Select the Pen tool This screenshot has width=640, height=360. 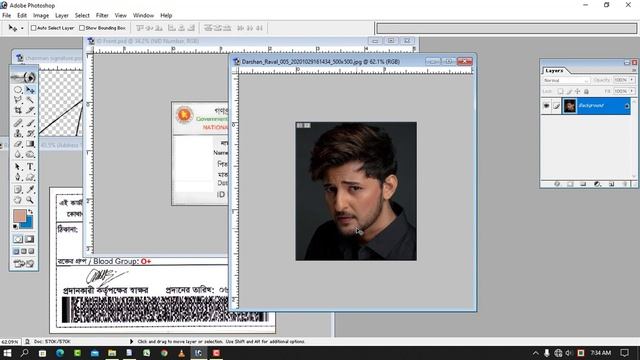click(x=18, y=177)
